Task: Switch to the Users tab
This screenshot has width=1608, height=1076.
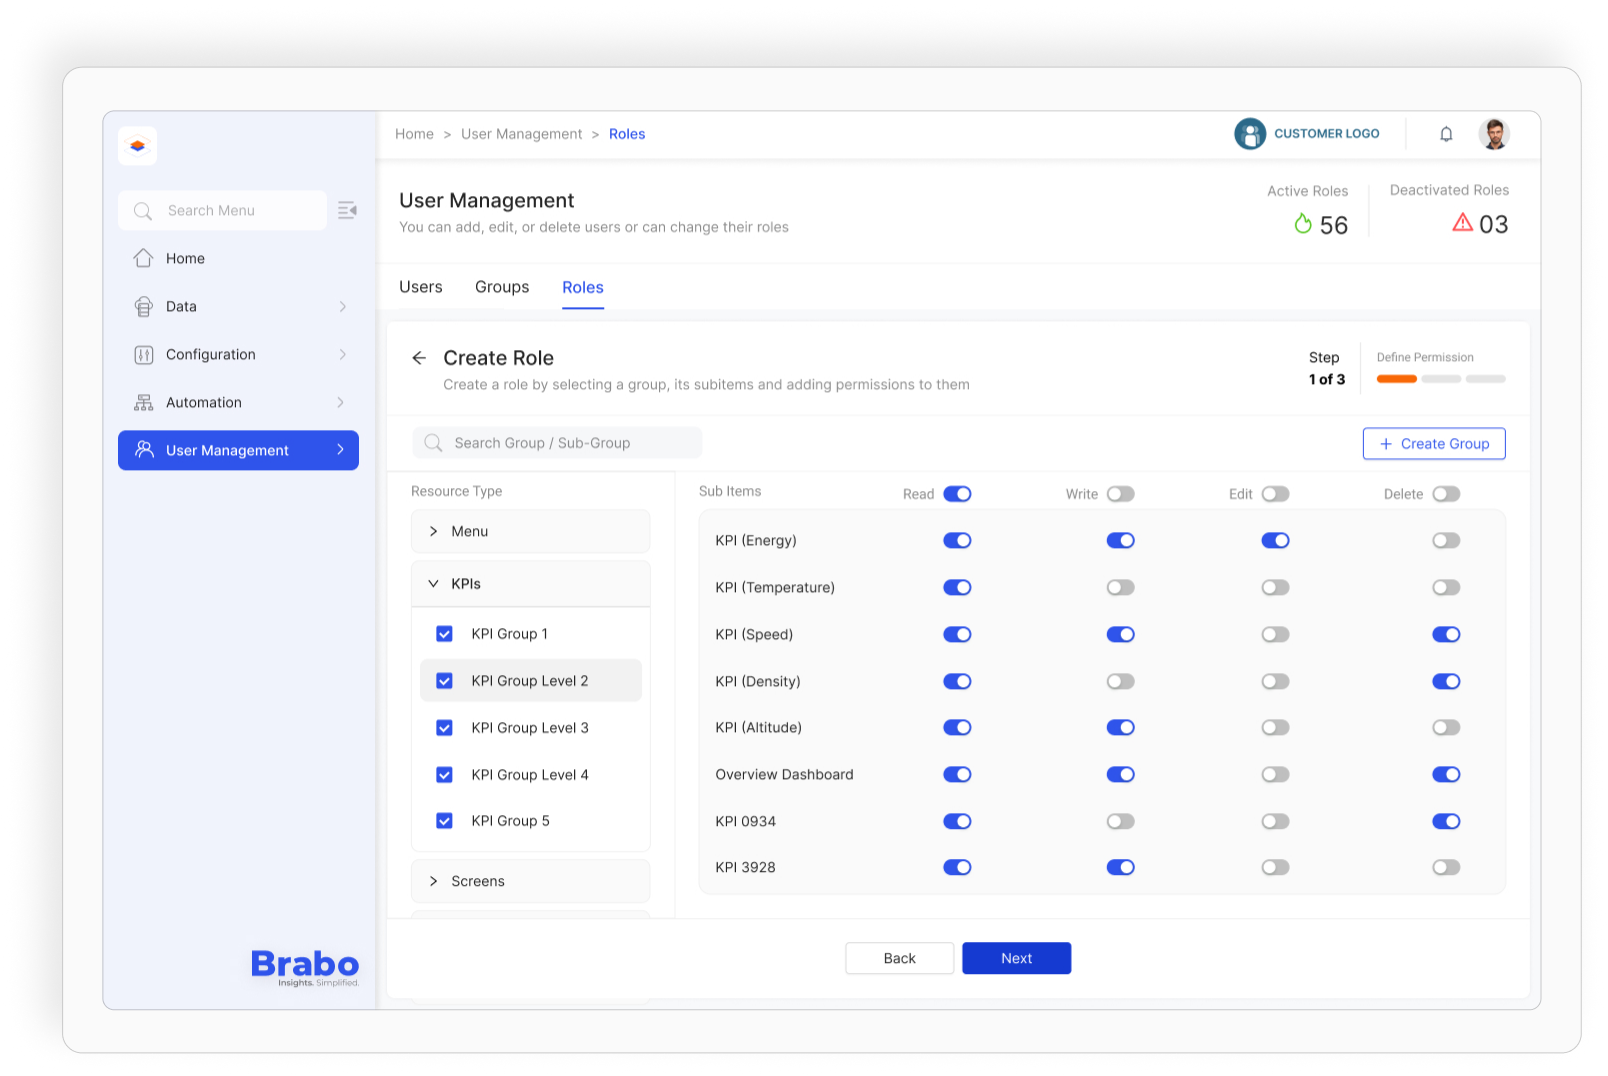Action: coord(420,287)
